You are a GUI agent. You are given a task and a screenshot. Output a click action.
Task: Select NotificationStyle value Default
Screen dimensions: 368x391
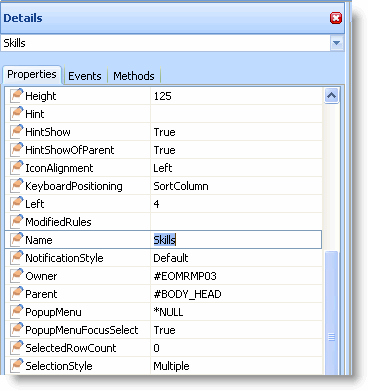tap(171, 258)
